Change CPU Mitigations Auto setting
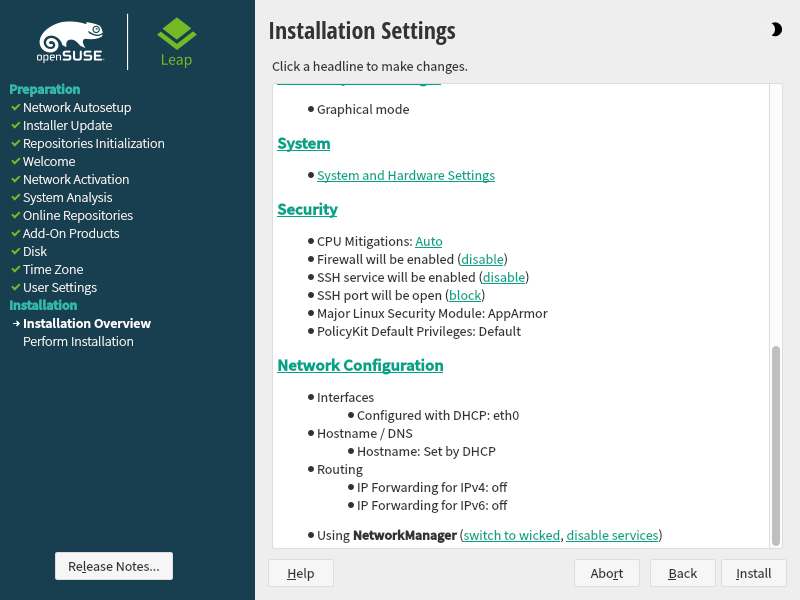Viewport: 800px width, 600px height. coord(428,241)
